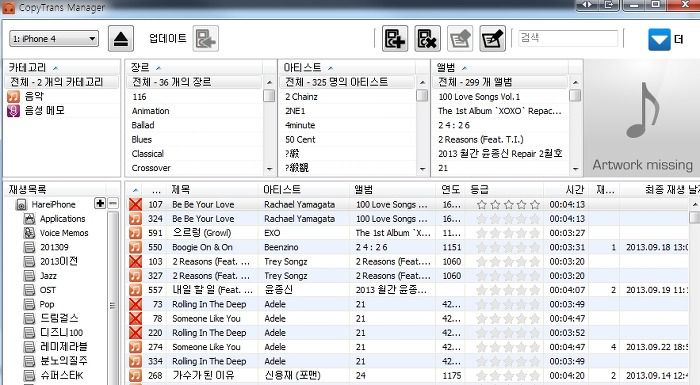Open the Voice Memos playlist icon

29,233
